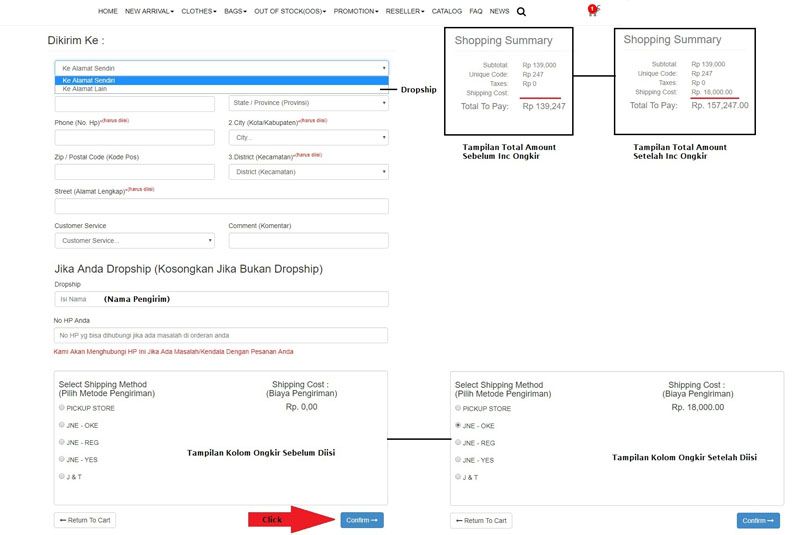This screenshot has height=535, width=800.
Task: Open the FAQ page link
Action: [x=476, y=11]
